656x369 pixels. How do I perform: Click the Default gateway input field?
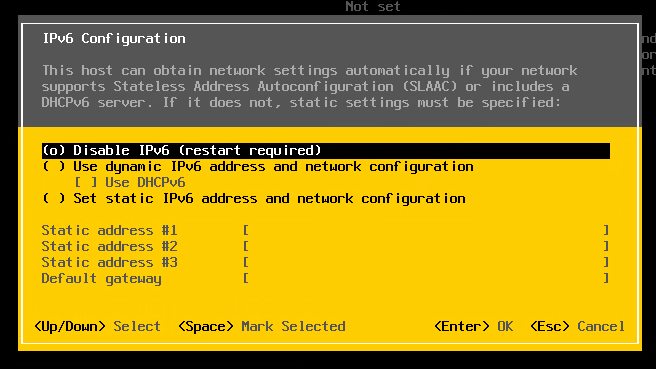point(425,278)
